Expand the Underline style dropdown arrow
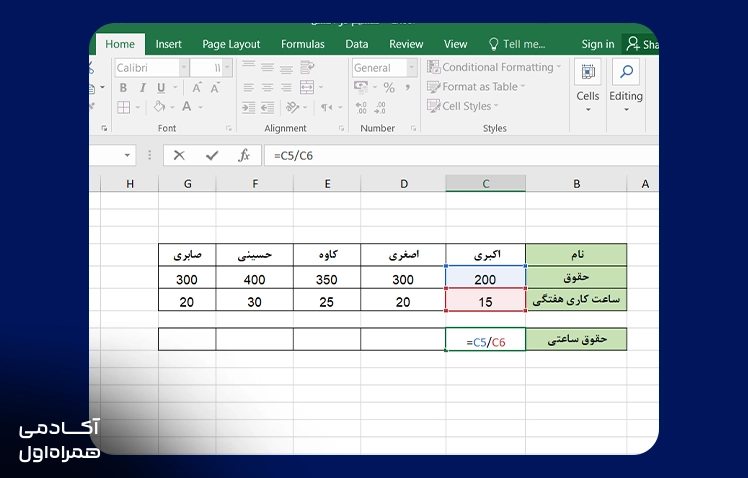This screenshot has height=478, width=748. [x=175, y=88]
